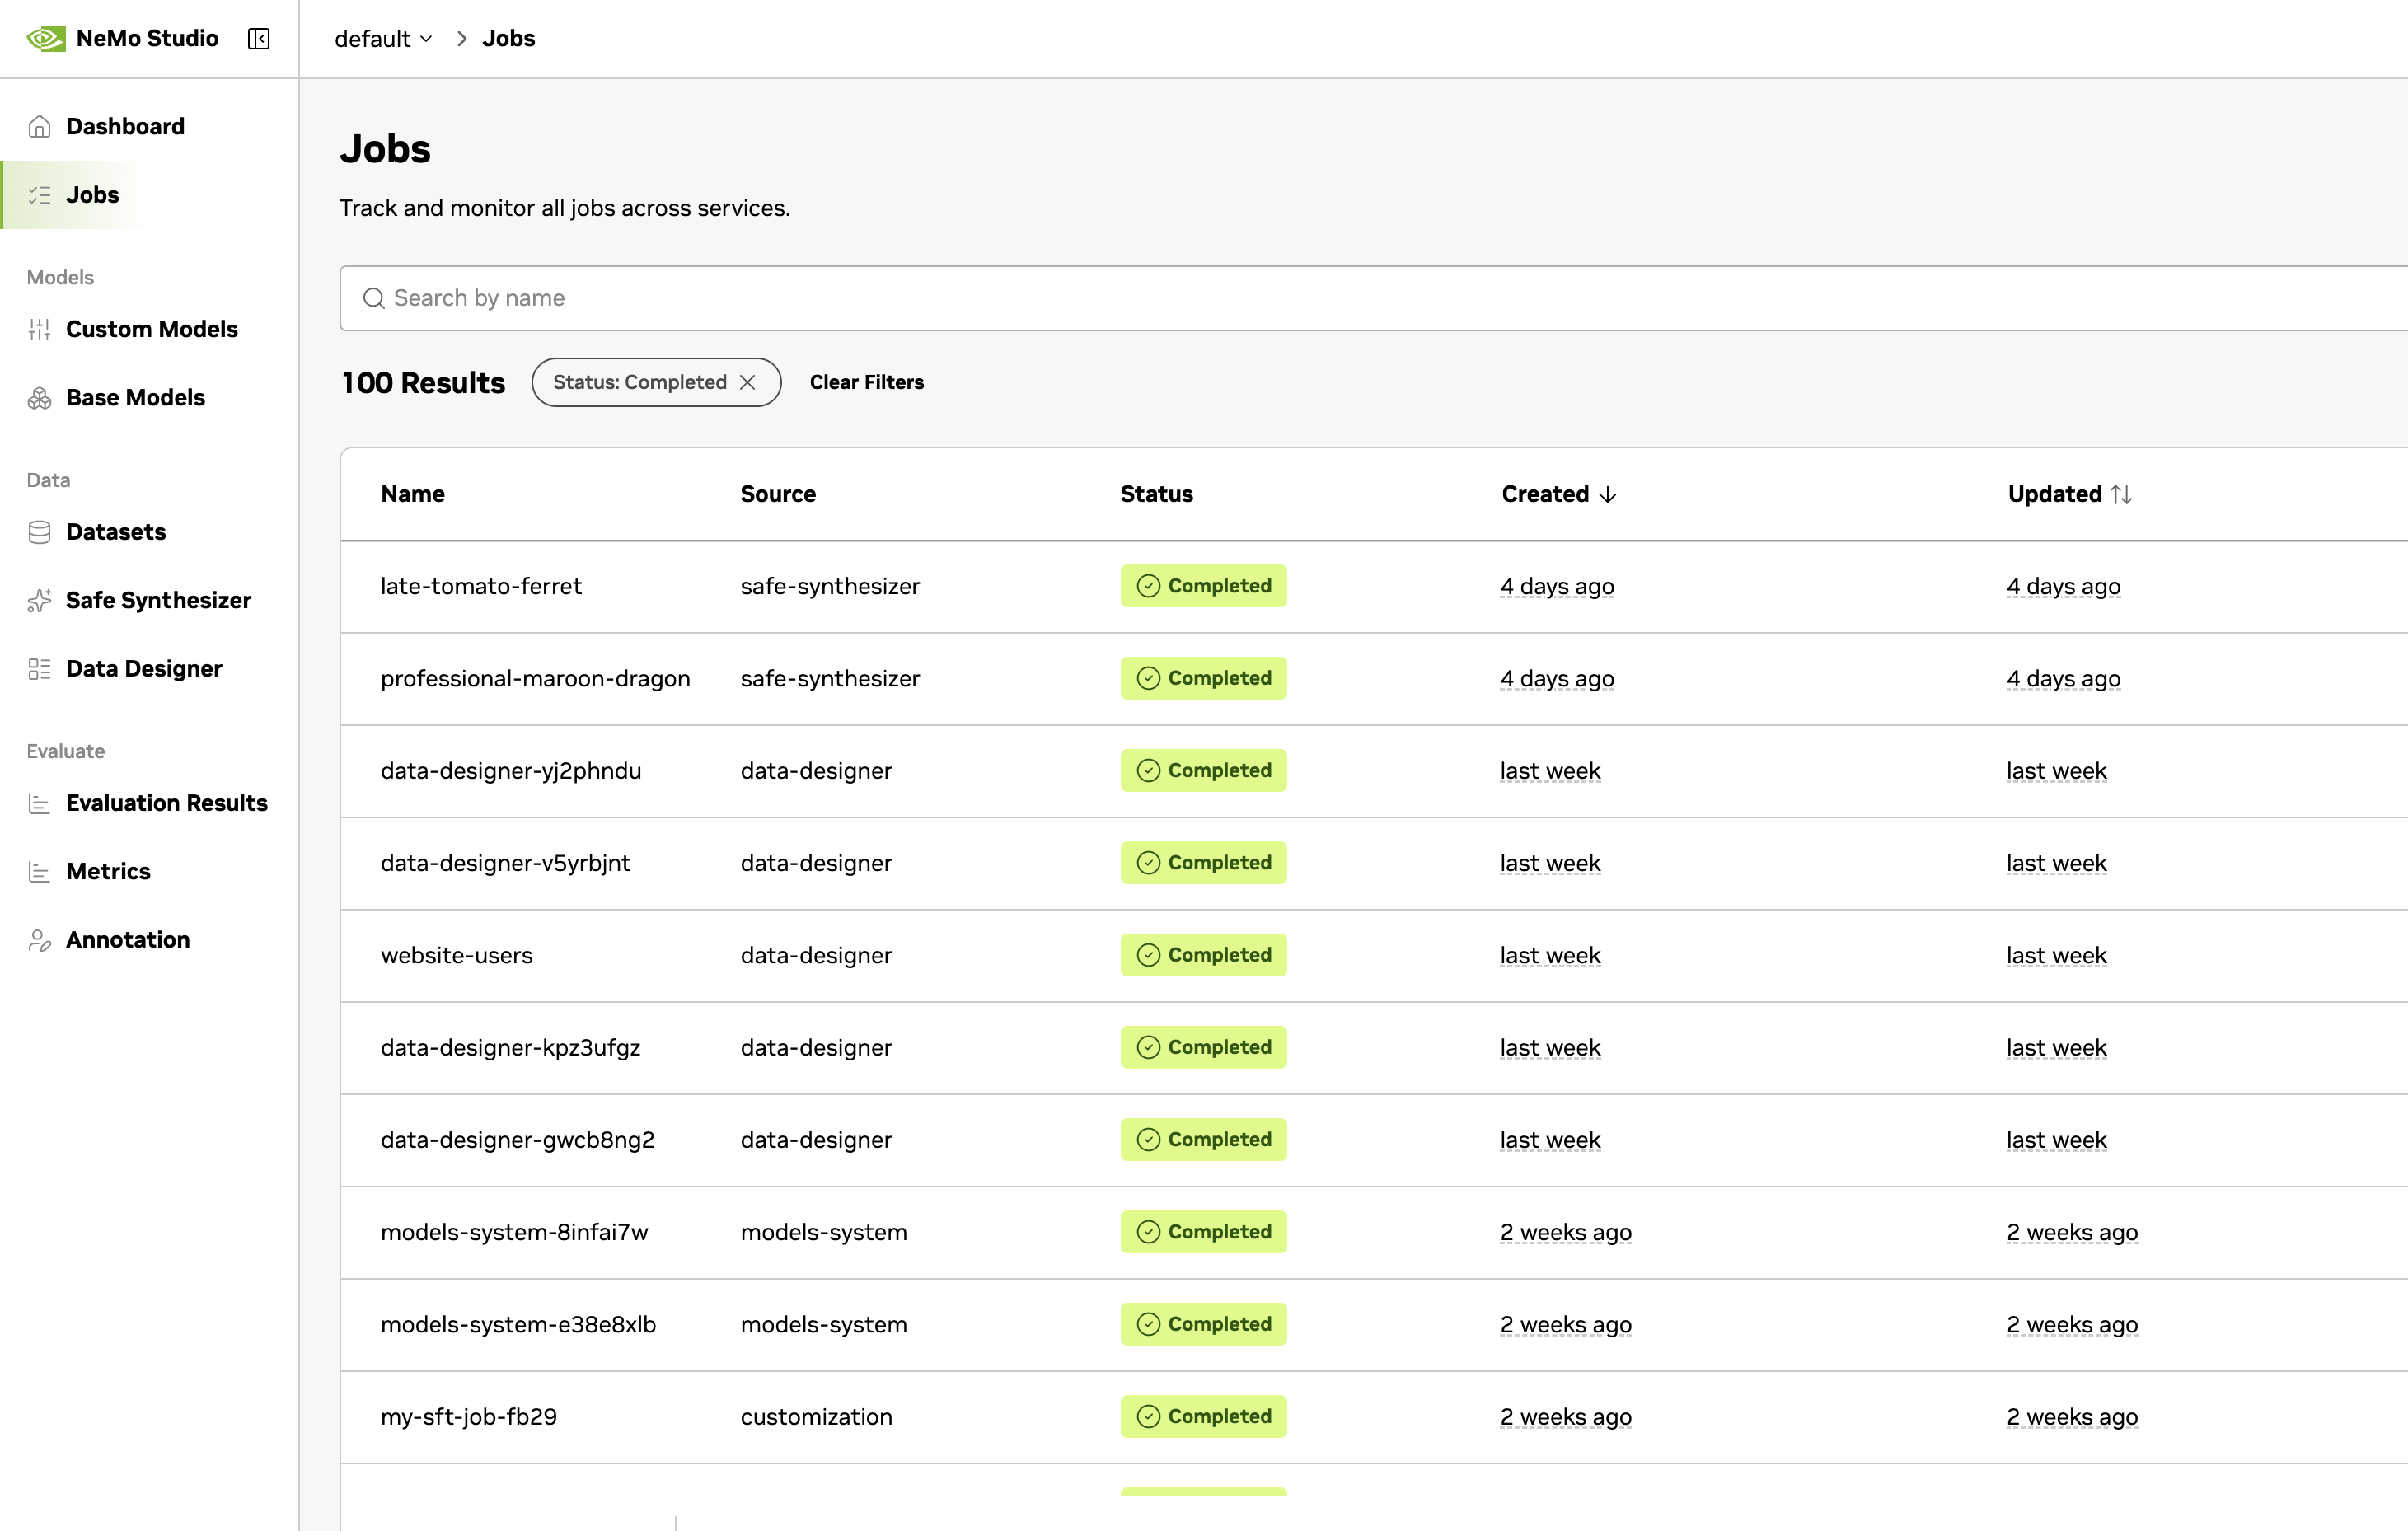Click the Jobs breadcrumb link
2408x1531 pixels.
coord(508,38)
